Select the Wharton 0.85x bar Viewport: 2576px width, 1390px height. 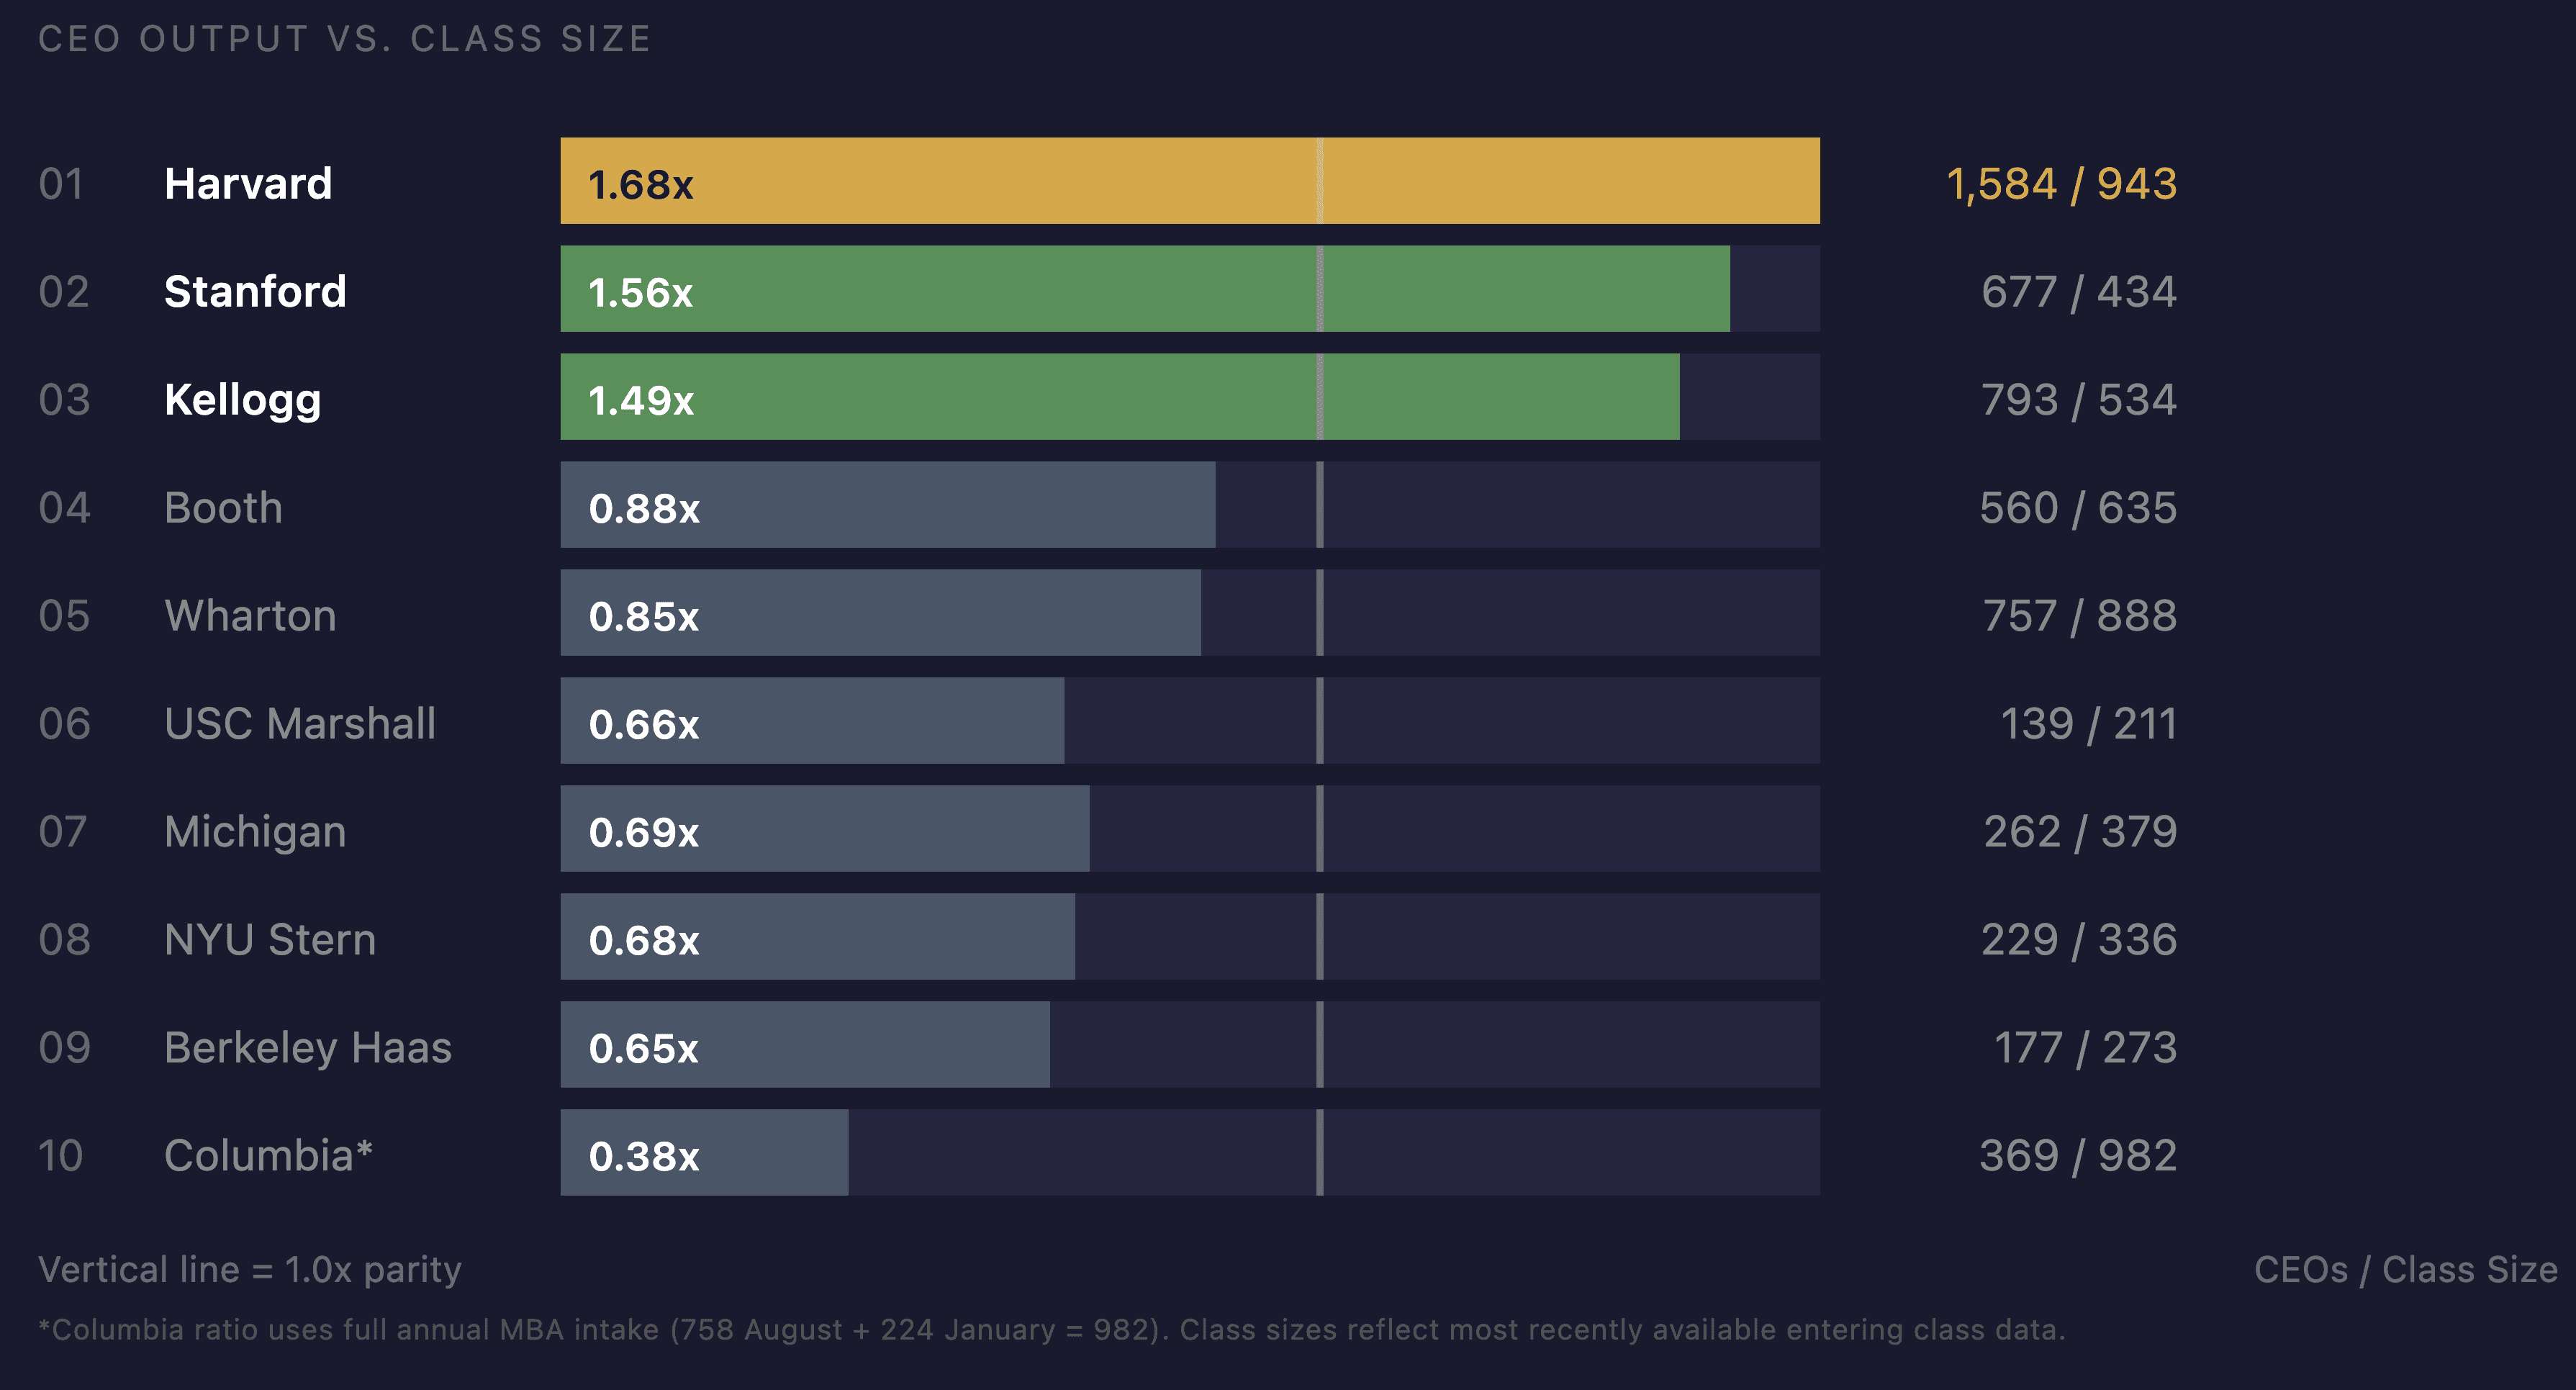[880, 613]
